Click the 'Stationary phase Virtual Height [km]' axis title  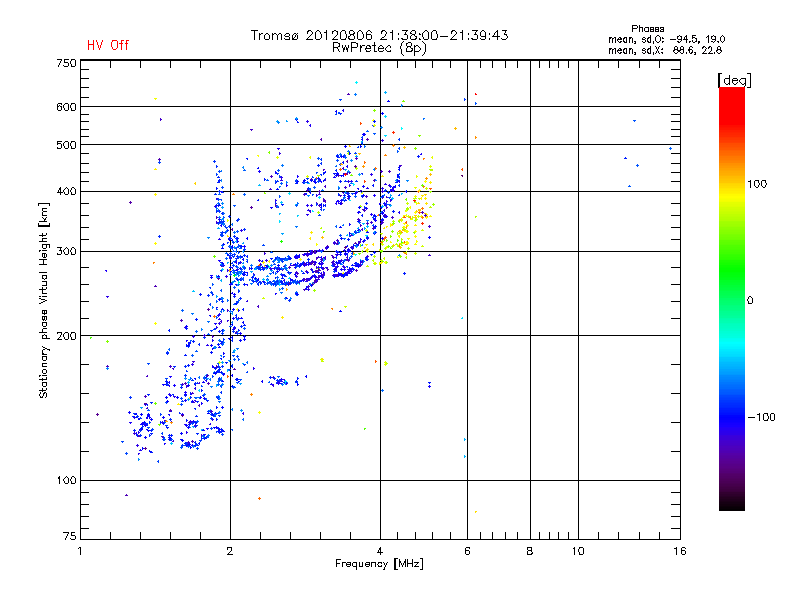(44, 300)
